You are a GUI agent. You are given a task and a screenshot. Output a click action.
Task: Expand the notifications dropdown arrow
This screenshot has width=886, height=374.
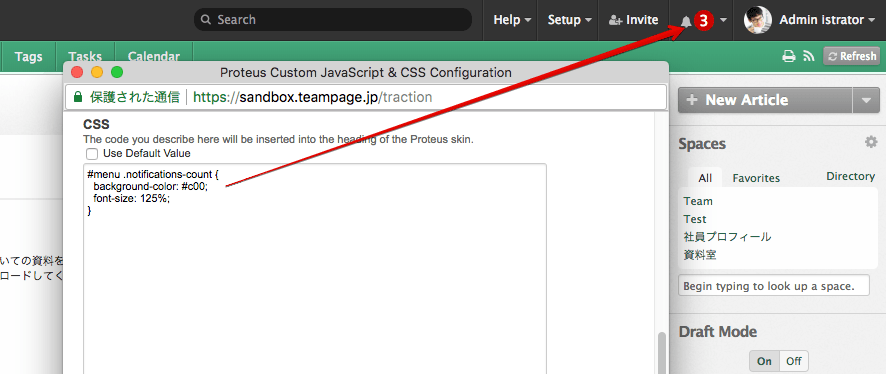[x=723, y=20]
